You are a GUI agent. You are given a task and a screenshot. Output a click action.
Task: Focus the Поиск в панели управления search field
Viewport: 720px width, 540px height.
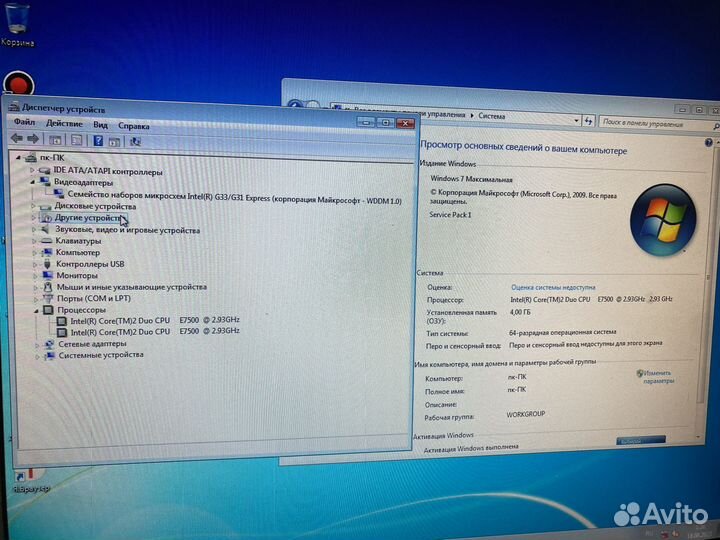pyautogui.click(x=656, y=123)
